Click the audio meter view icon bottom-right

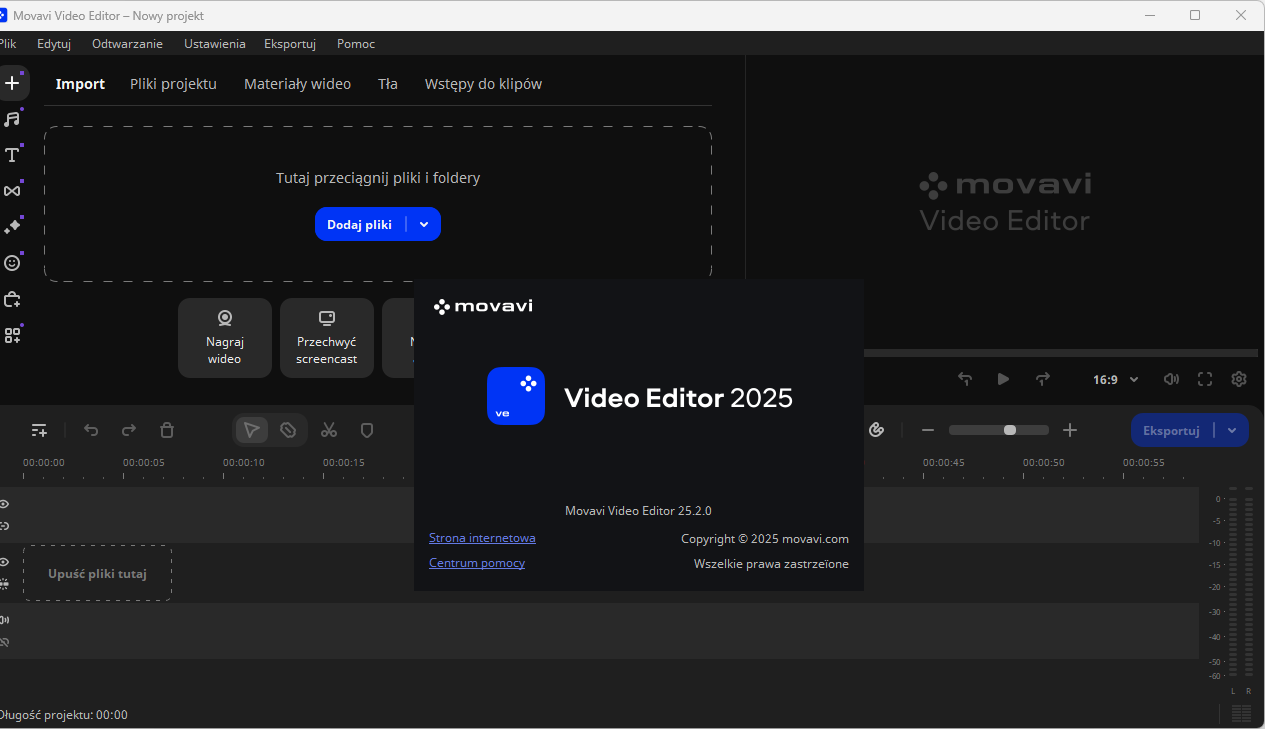coord(1241,713)
